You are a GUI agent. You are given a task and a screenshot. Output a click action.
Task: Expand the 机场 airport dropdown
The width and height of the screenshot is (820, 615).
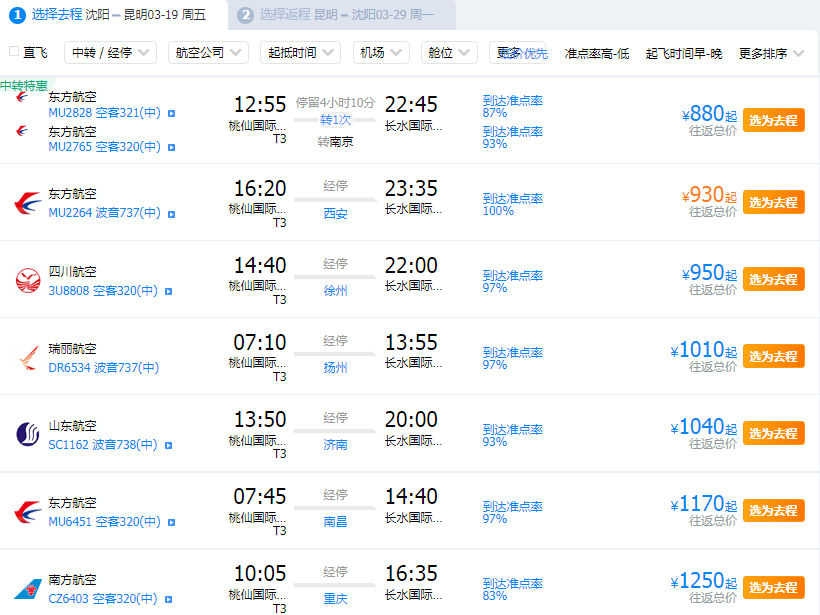coord(381,53)
